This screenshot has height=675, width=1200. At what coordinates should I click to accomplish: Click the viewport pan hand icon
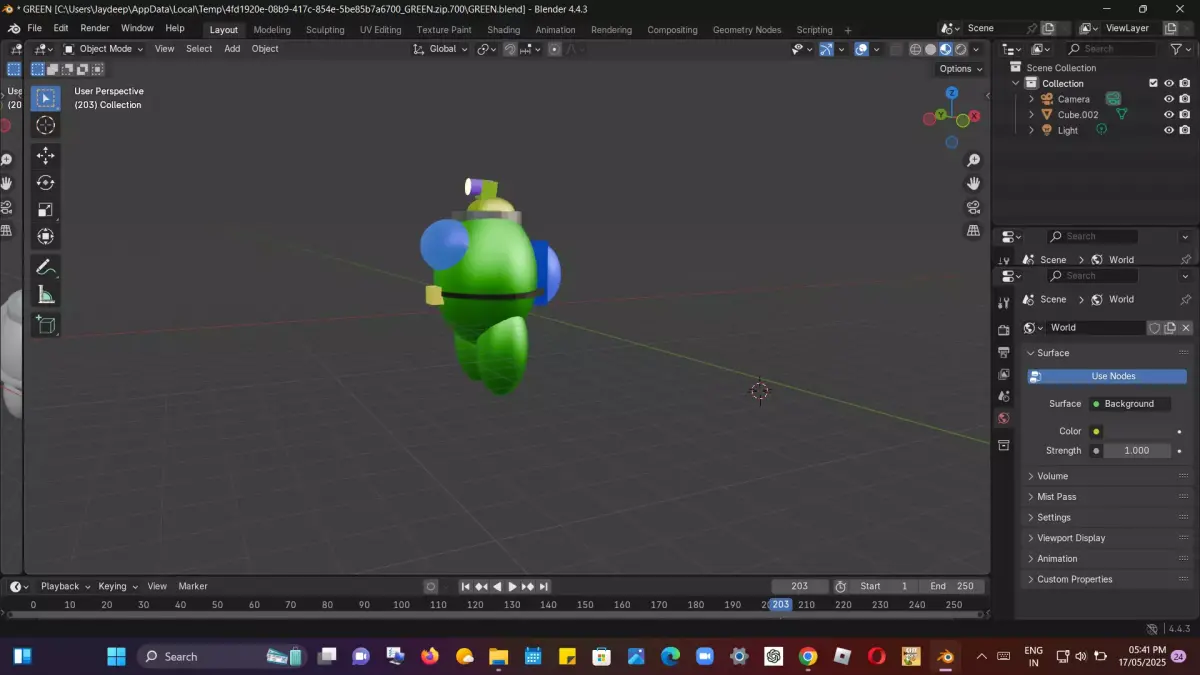coord(973,184)
